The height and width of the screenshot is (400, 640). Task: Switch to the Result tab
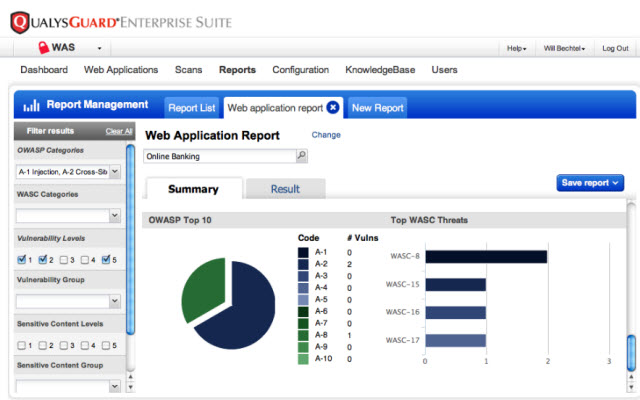click(x=285, y=189)
